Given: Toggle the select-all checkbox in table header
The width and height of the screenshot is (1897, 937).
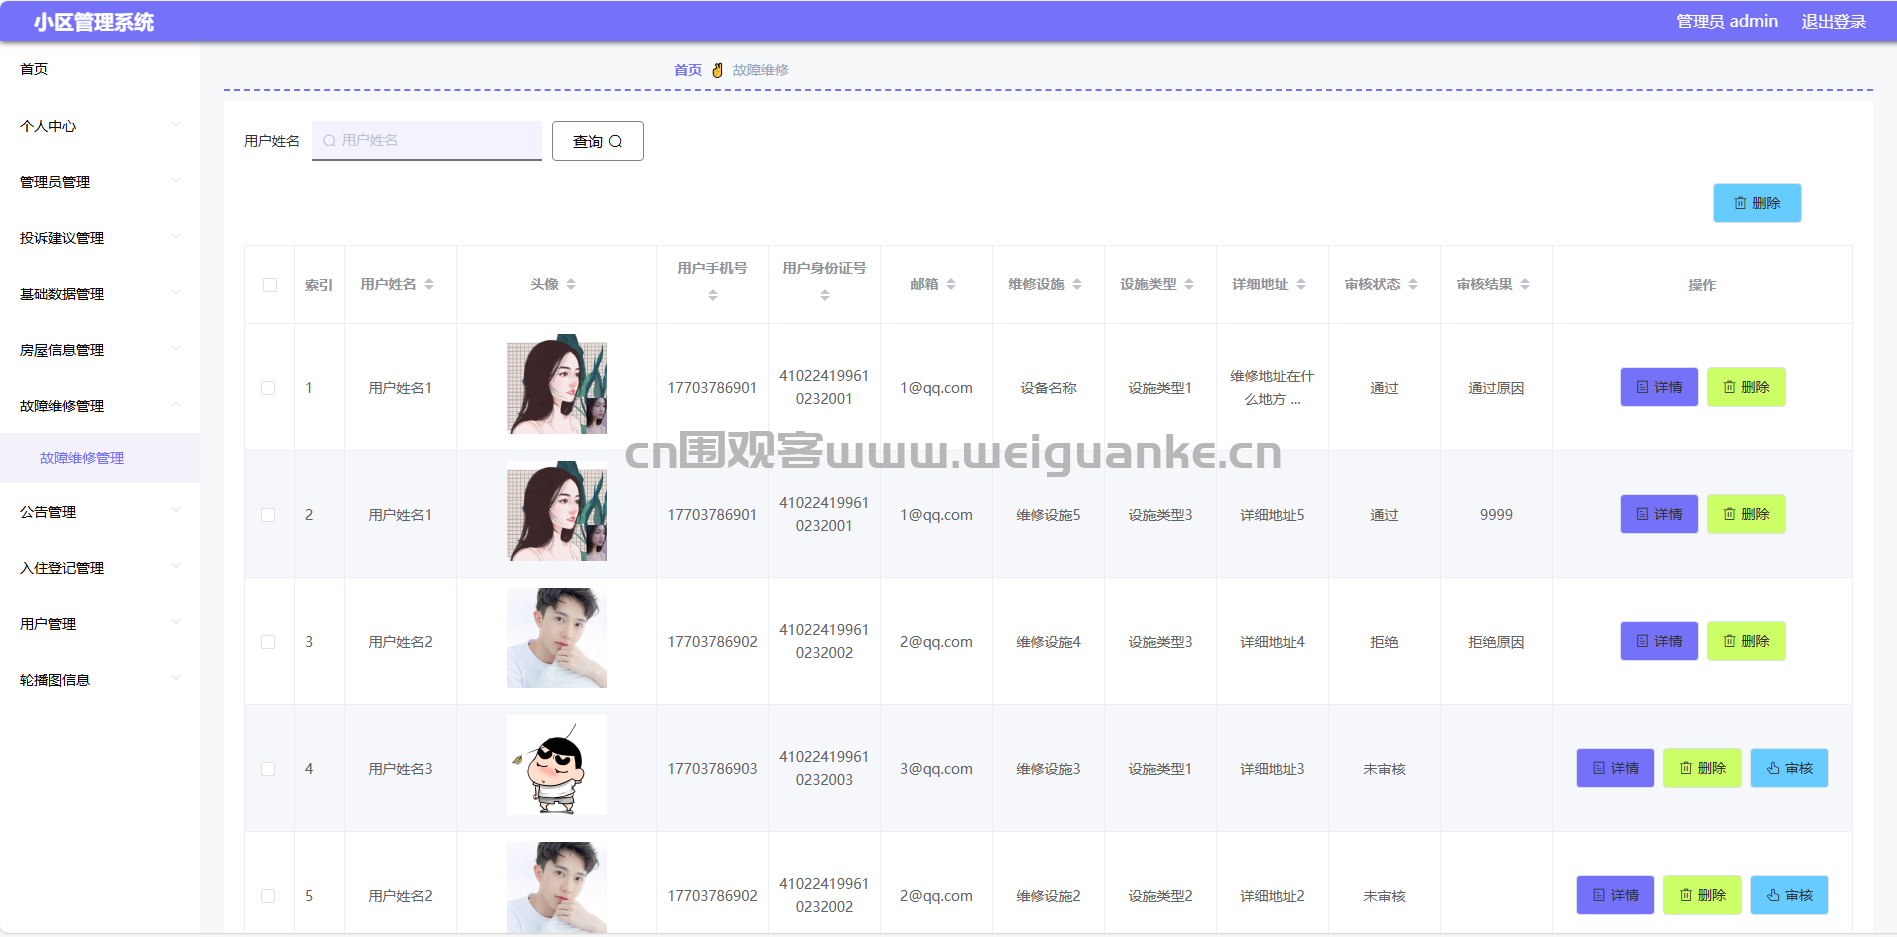Looking at the screenshot, I should click(x=270, y=285).
